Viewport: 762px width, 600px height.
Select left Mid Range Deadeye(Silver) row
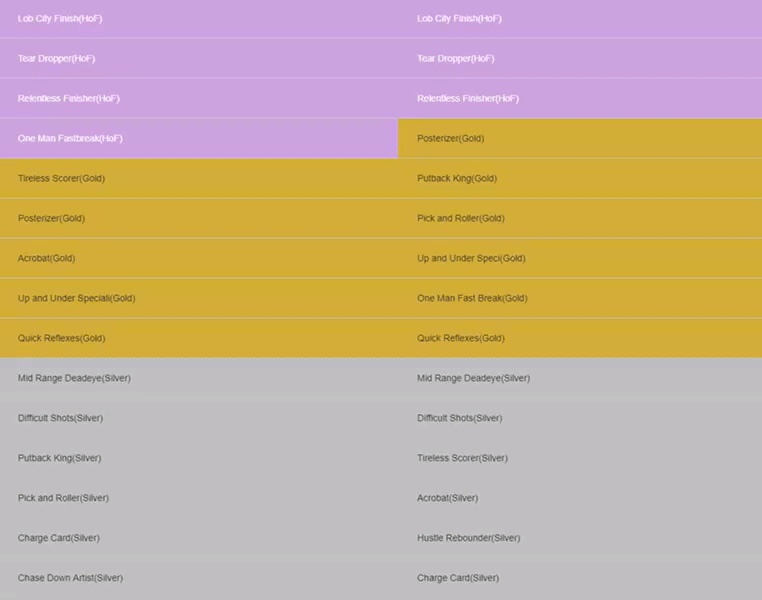click(x=199, y=378)
